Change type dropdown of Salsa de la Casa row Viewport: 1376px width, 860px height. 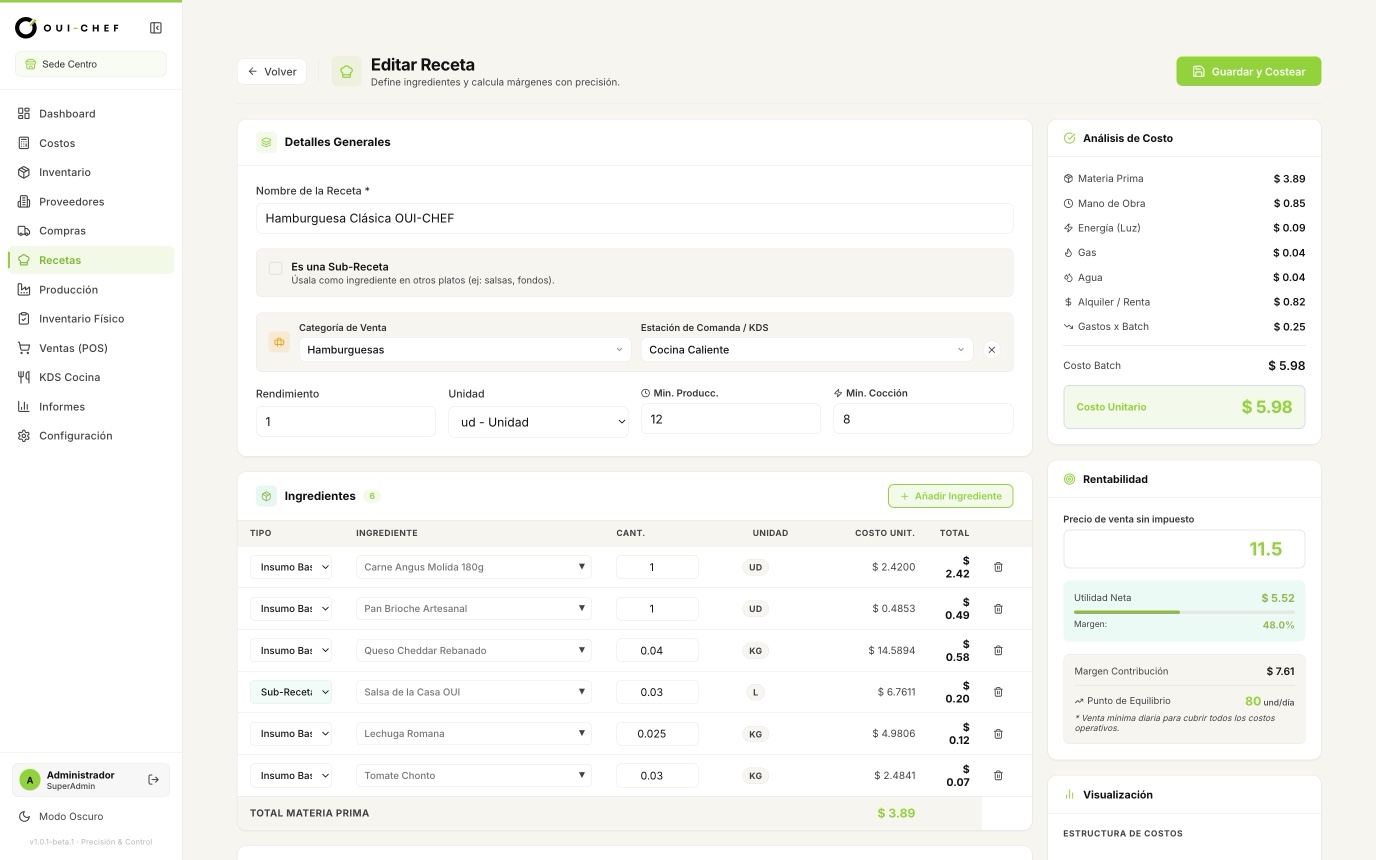click(x=291, y=692)
